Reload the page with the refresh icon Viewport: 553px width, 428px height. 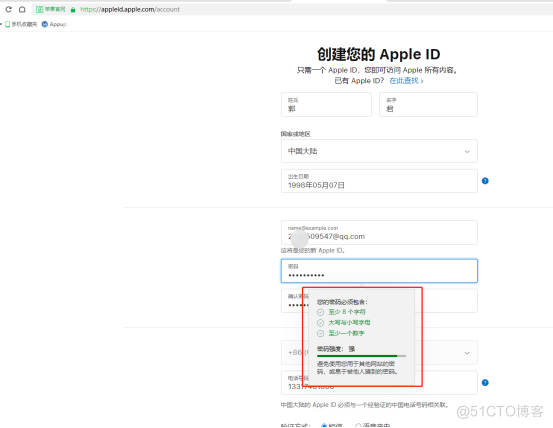click(8, 9)
